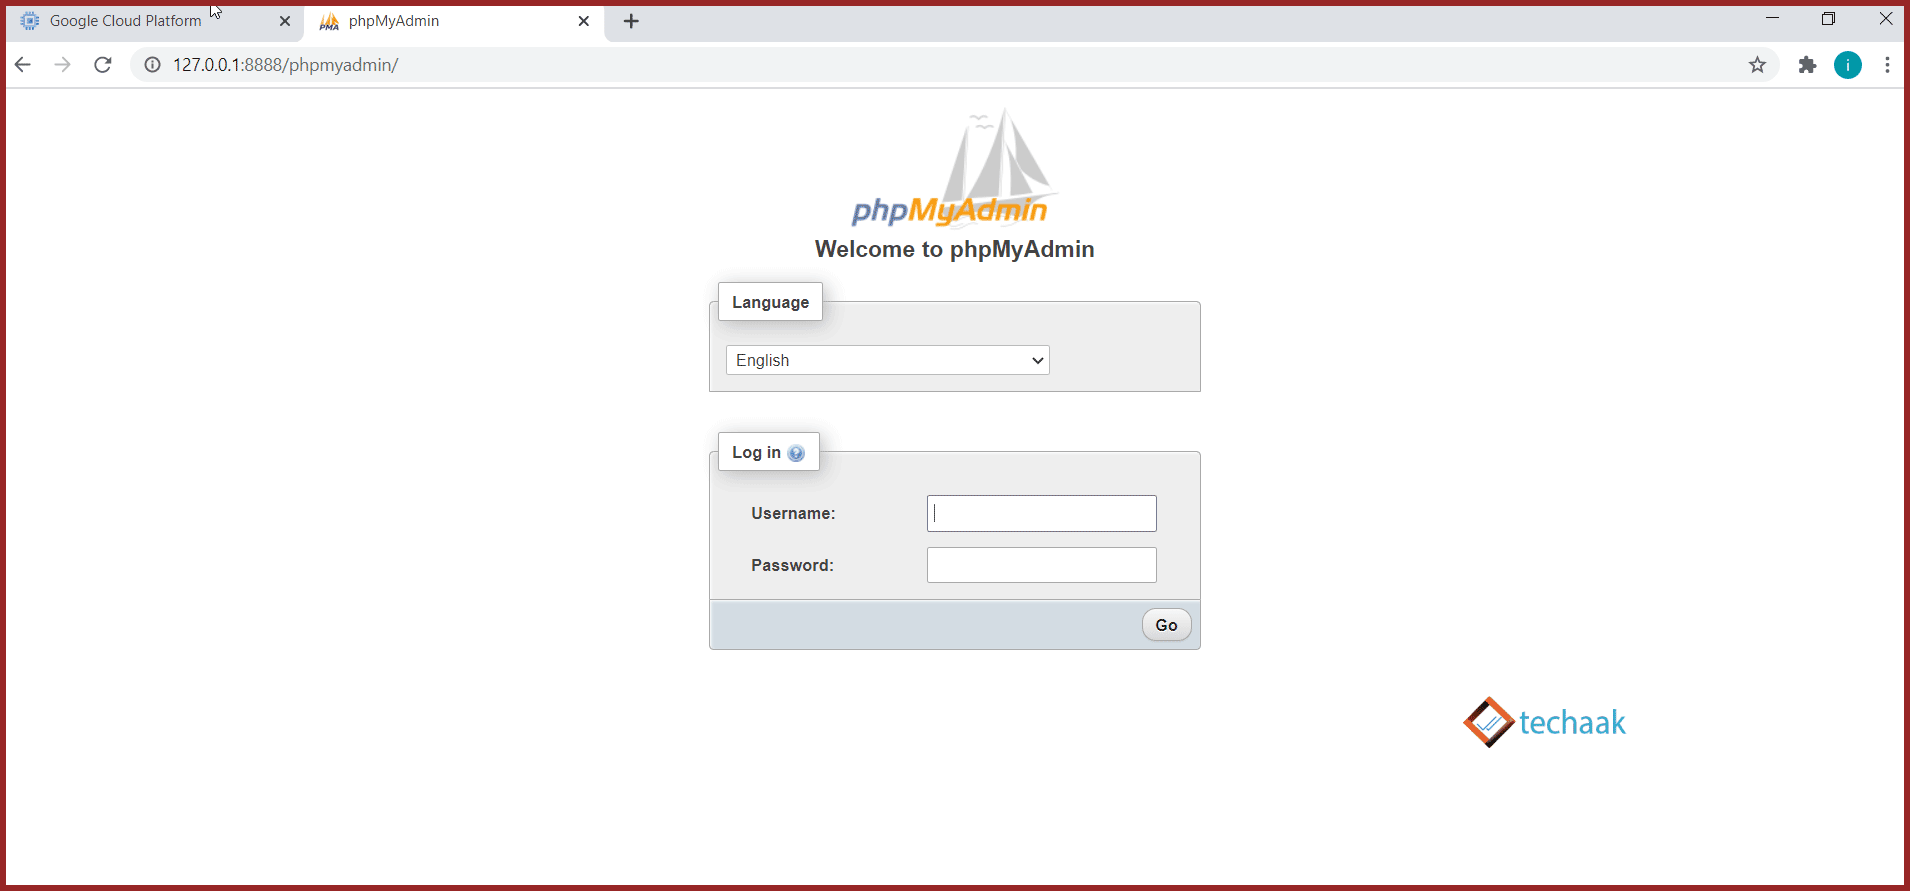1910x891 pixels.
Task: Focus the Password input field
Action: 1041,565
